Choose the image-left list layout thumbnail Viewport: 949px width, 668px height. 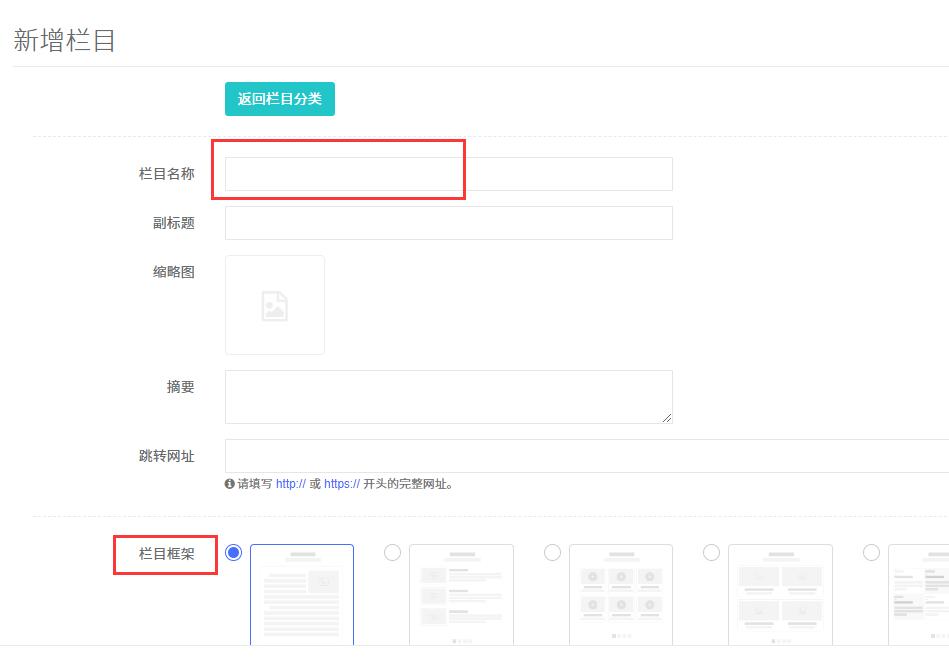[461, 594]
